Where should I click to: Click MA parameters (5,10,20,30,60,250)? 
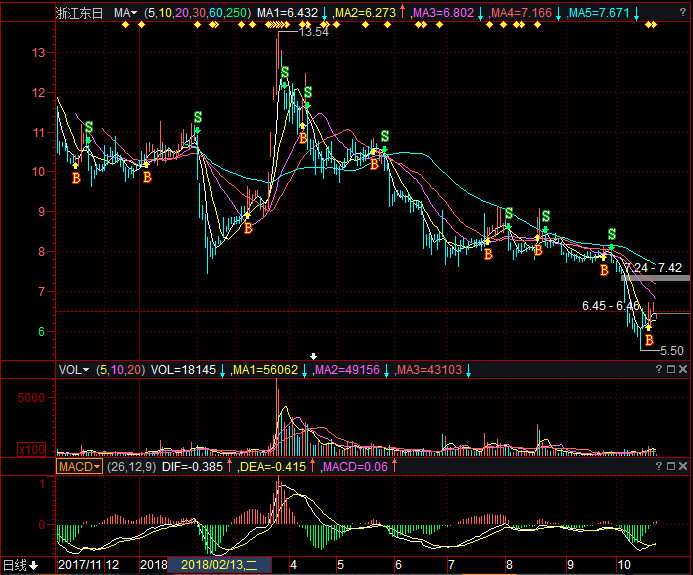(x=198, y=13)
